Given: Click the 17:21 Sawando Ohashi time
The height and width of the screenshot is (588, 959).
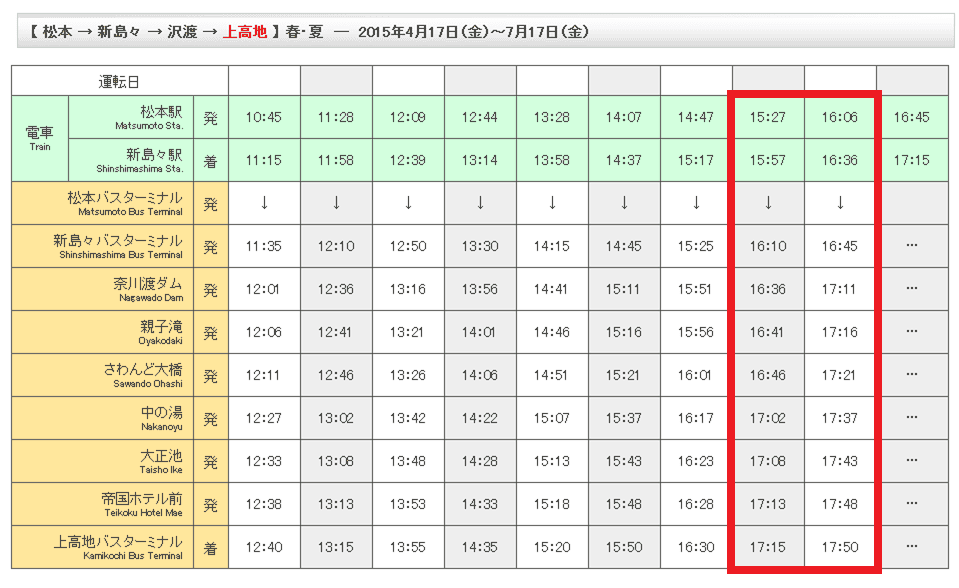Looking at the screenshot, I should [840, 375].
